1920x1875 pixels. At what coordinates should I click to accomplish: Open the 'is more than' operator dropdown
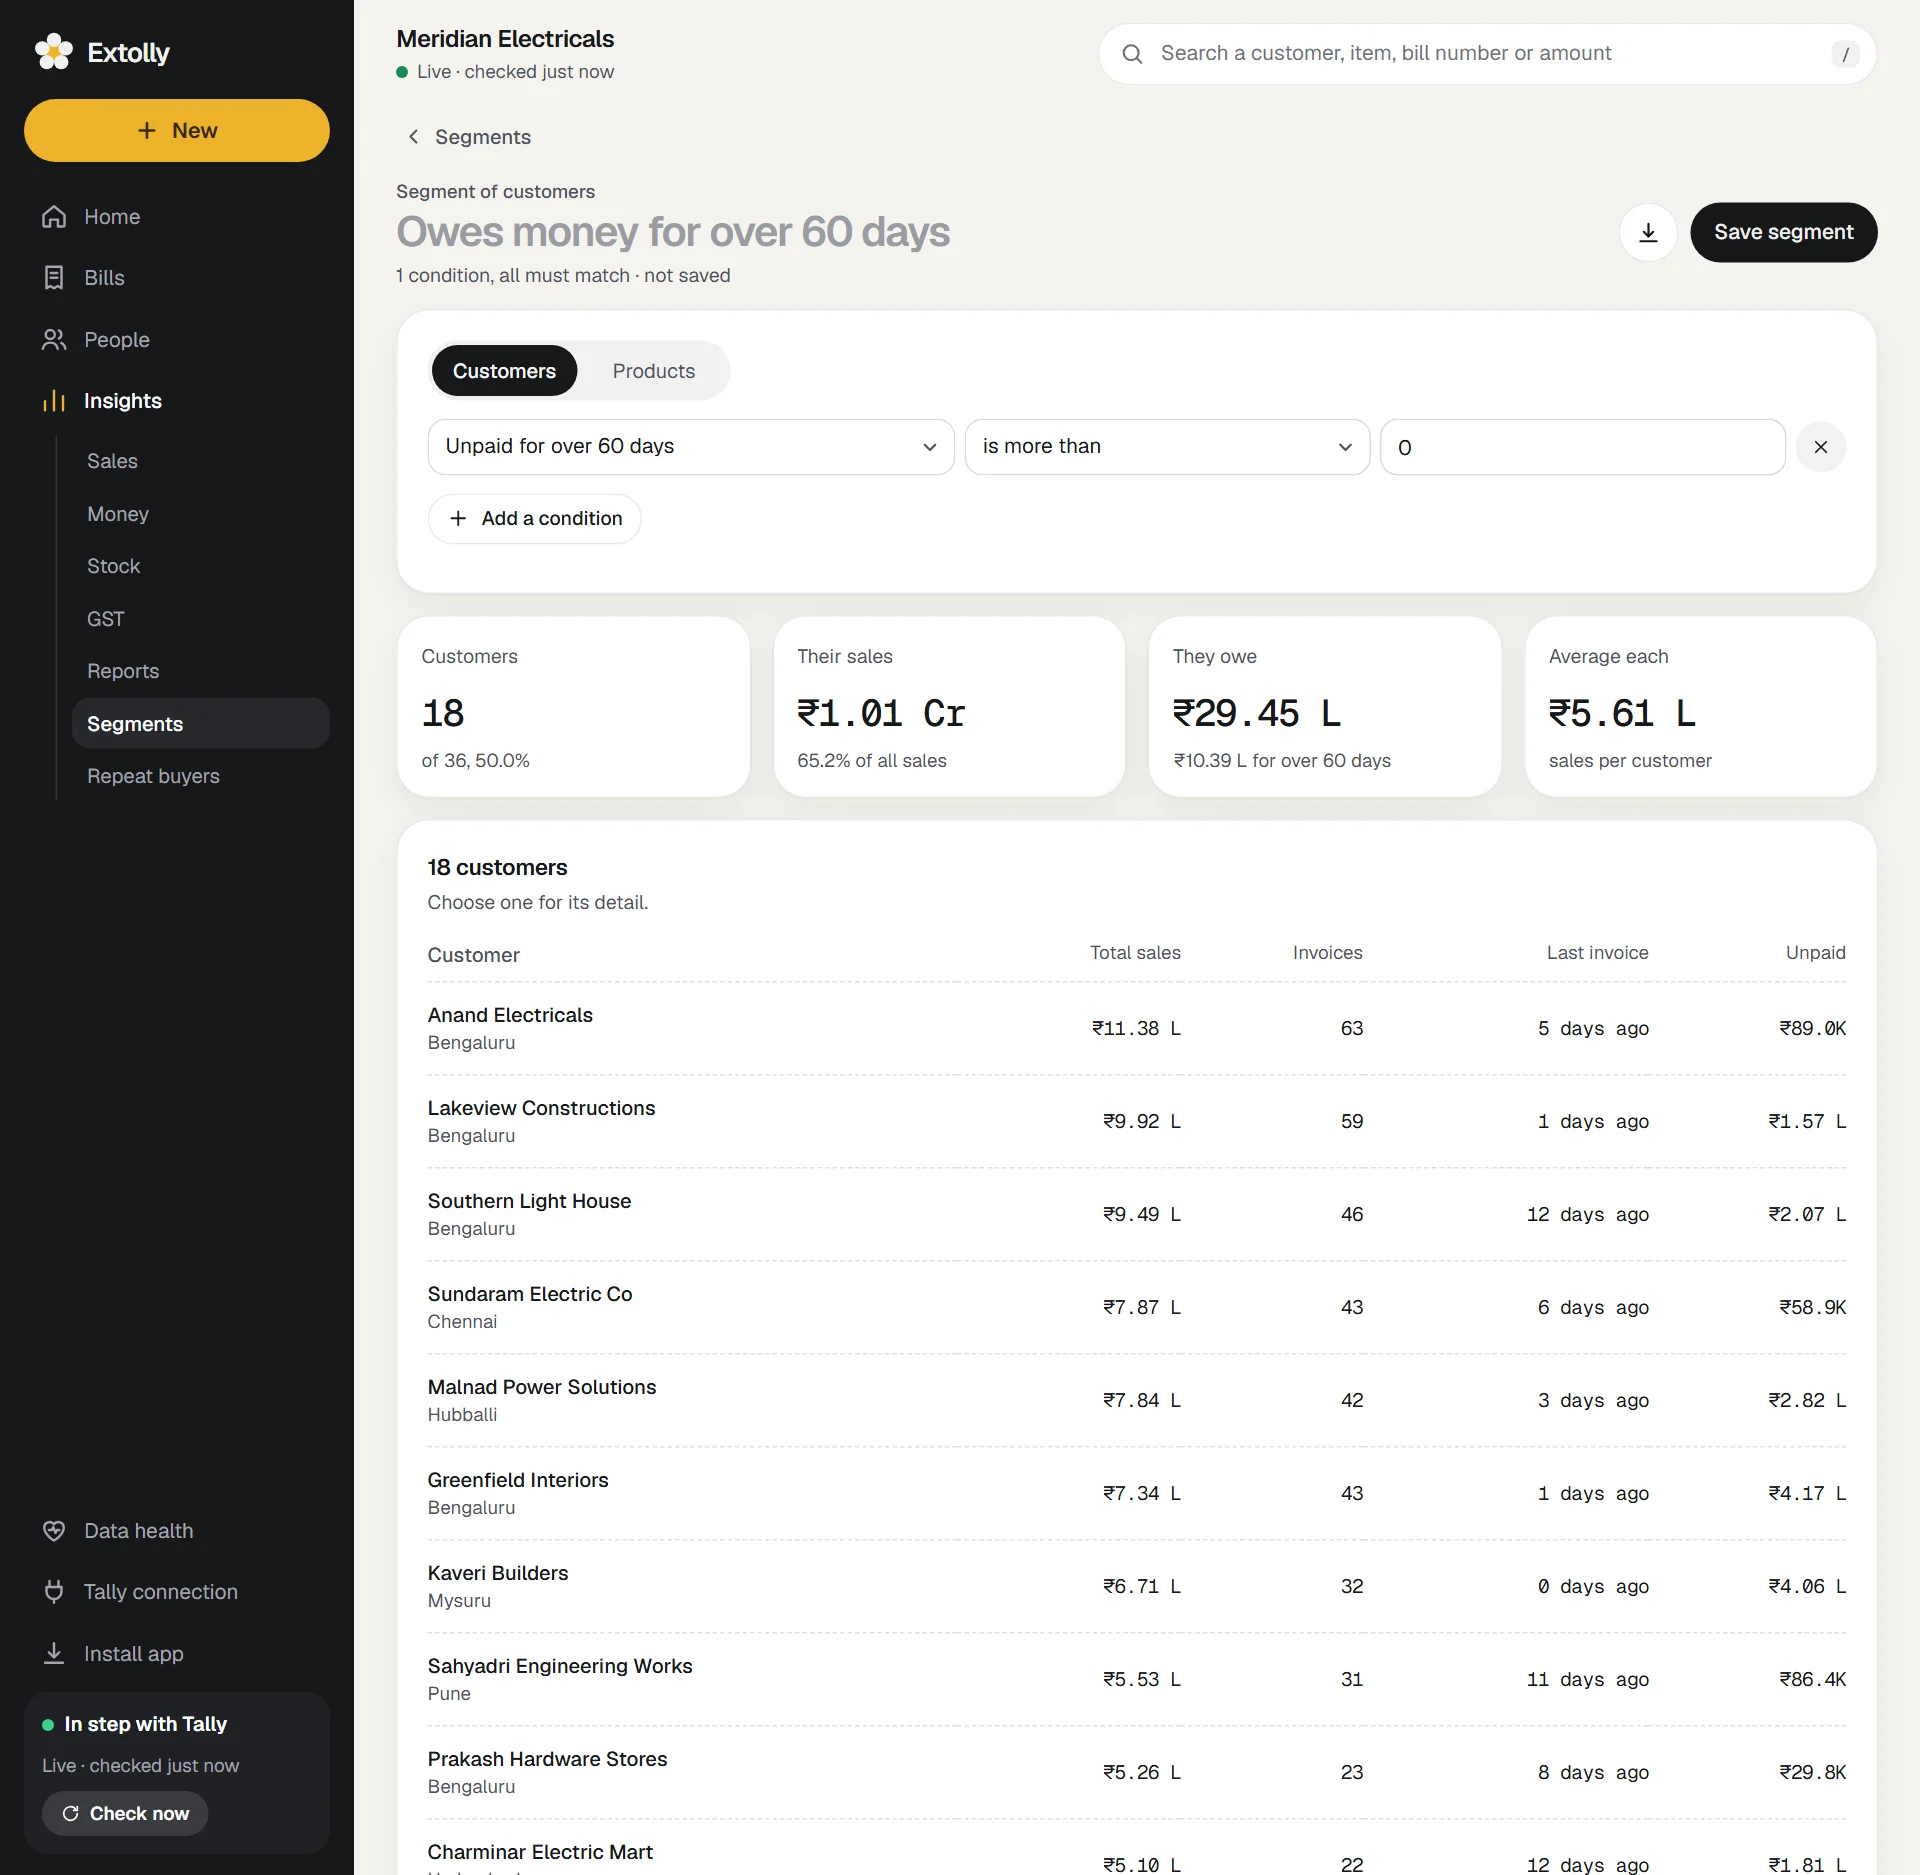pyautogui.click(x=1167, y=447)
